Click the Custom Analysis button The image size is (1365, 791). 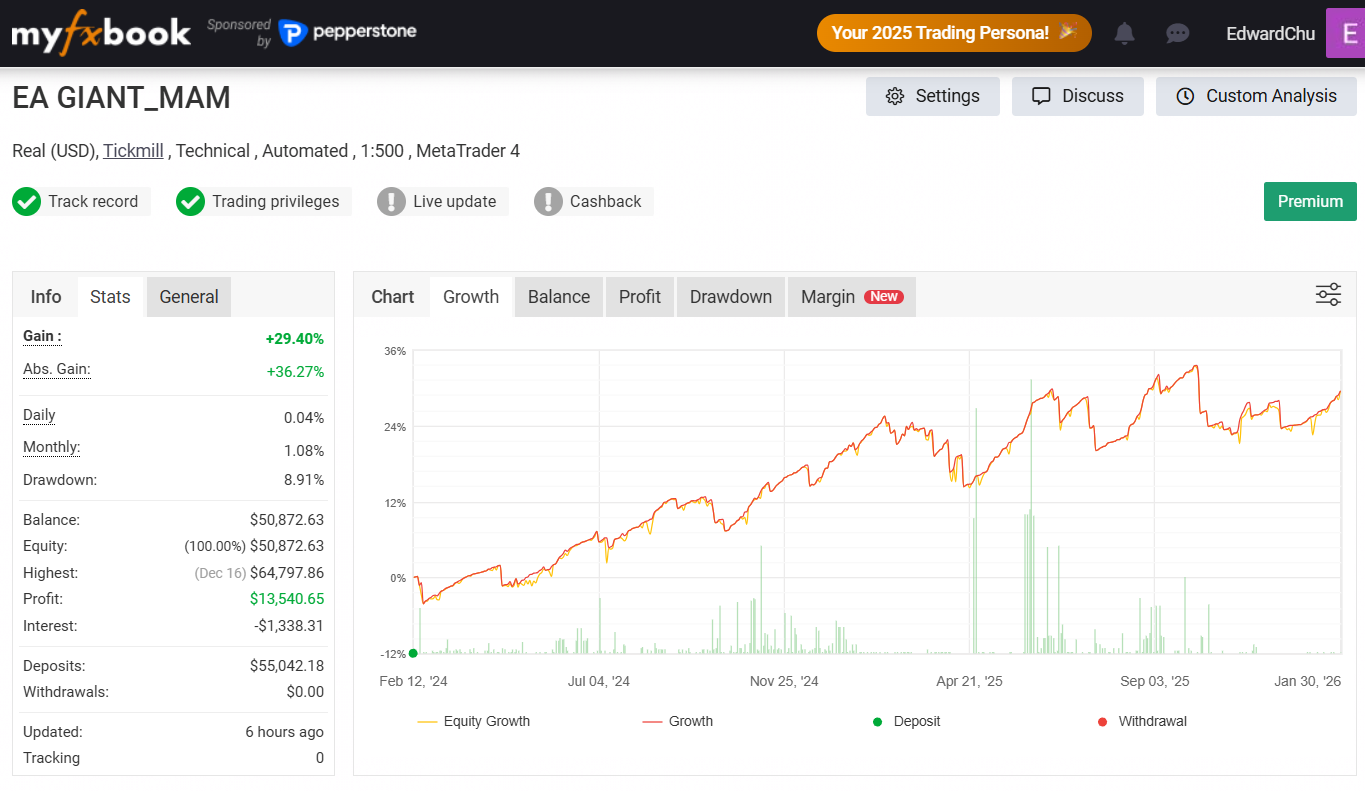pyautogui.click(x=1256, y=96)
